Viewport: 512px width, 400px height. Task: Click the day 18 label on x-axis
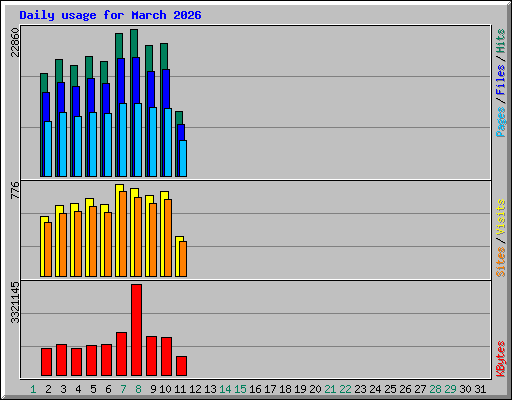(x=285, y=389)
